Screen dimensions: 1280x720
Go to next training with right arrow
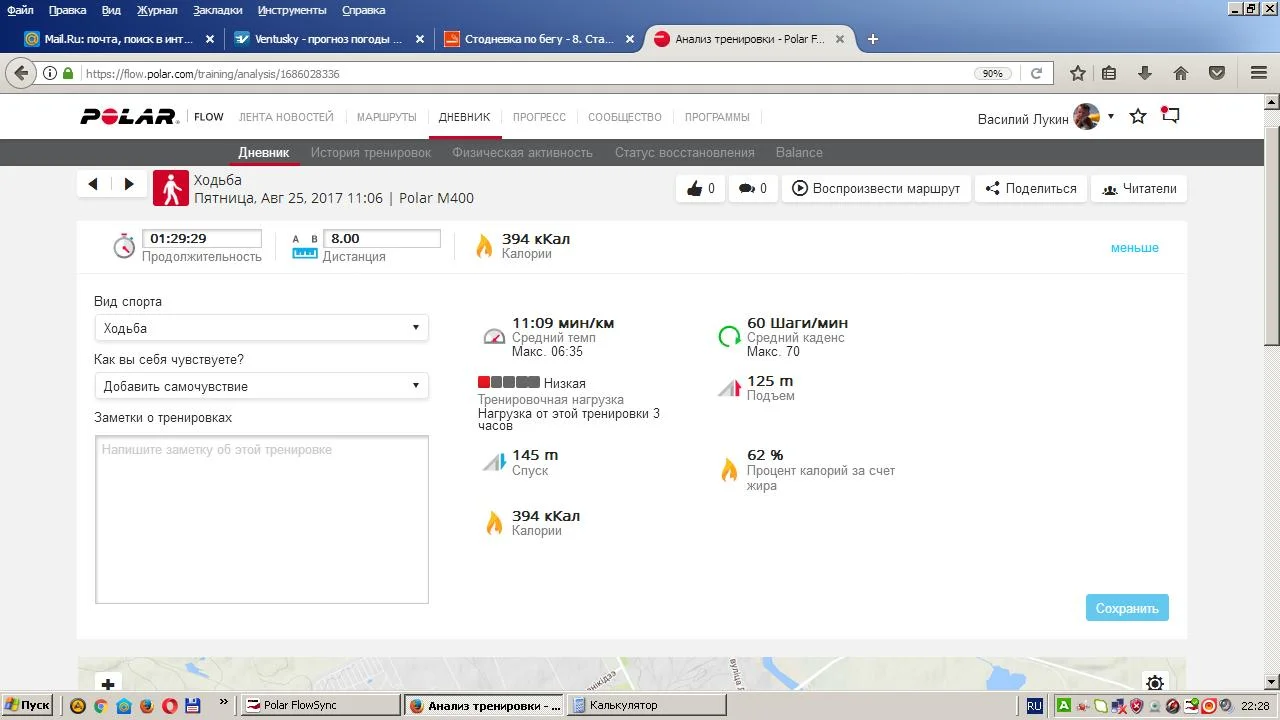(x=129, y=184)
